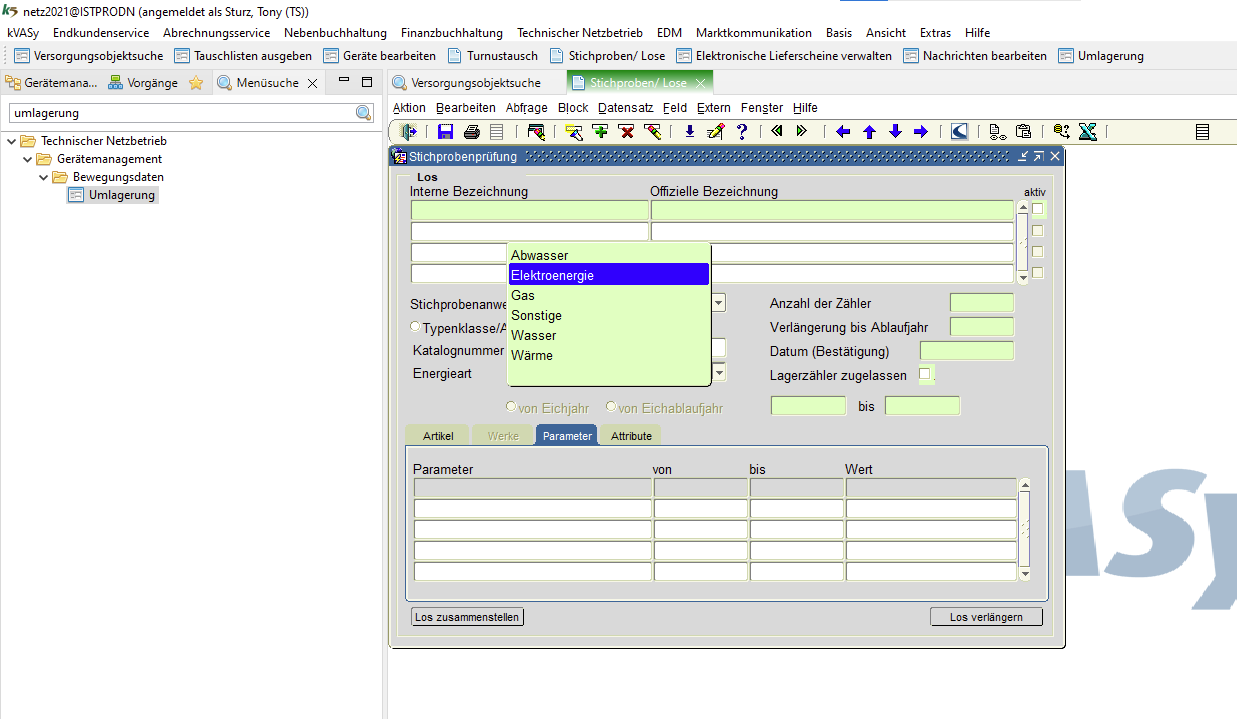Click the red X delete record icon

(x=626, y=131)
